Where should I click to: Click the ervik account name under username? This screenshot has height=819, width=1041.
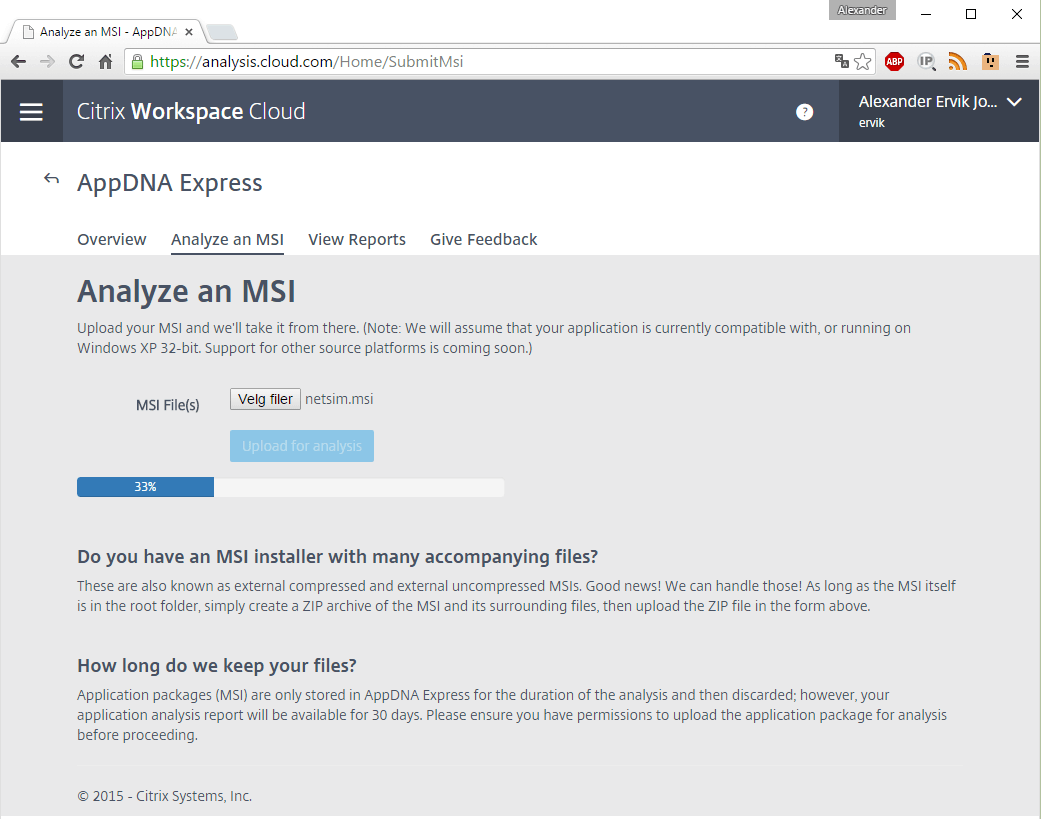[871, 123]
